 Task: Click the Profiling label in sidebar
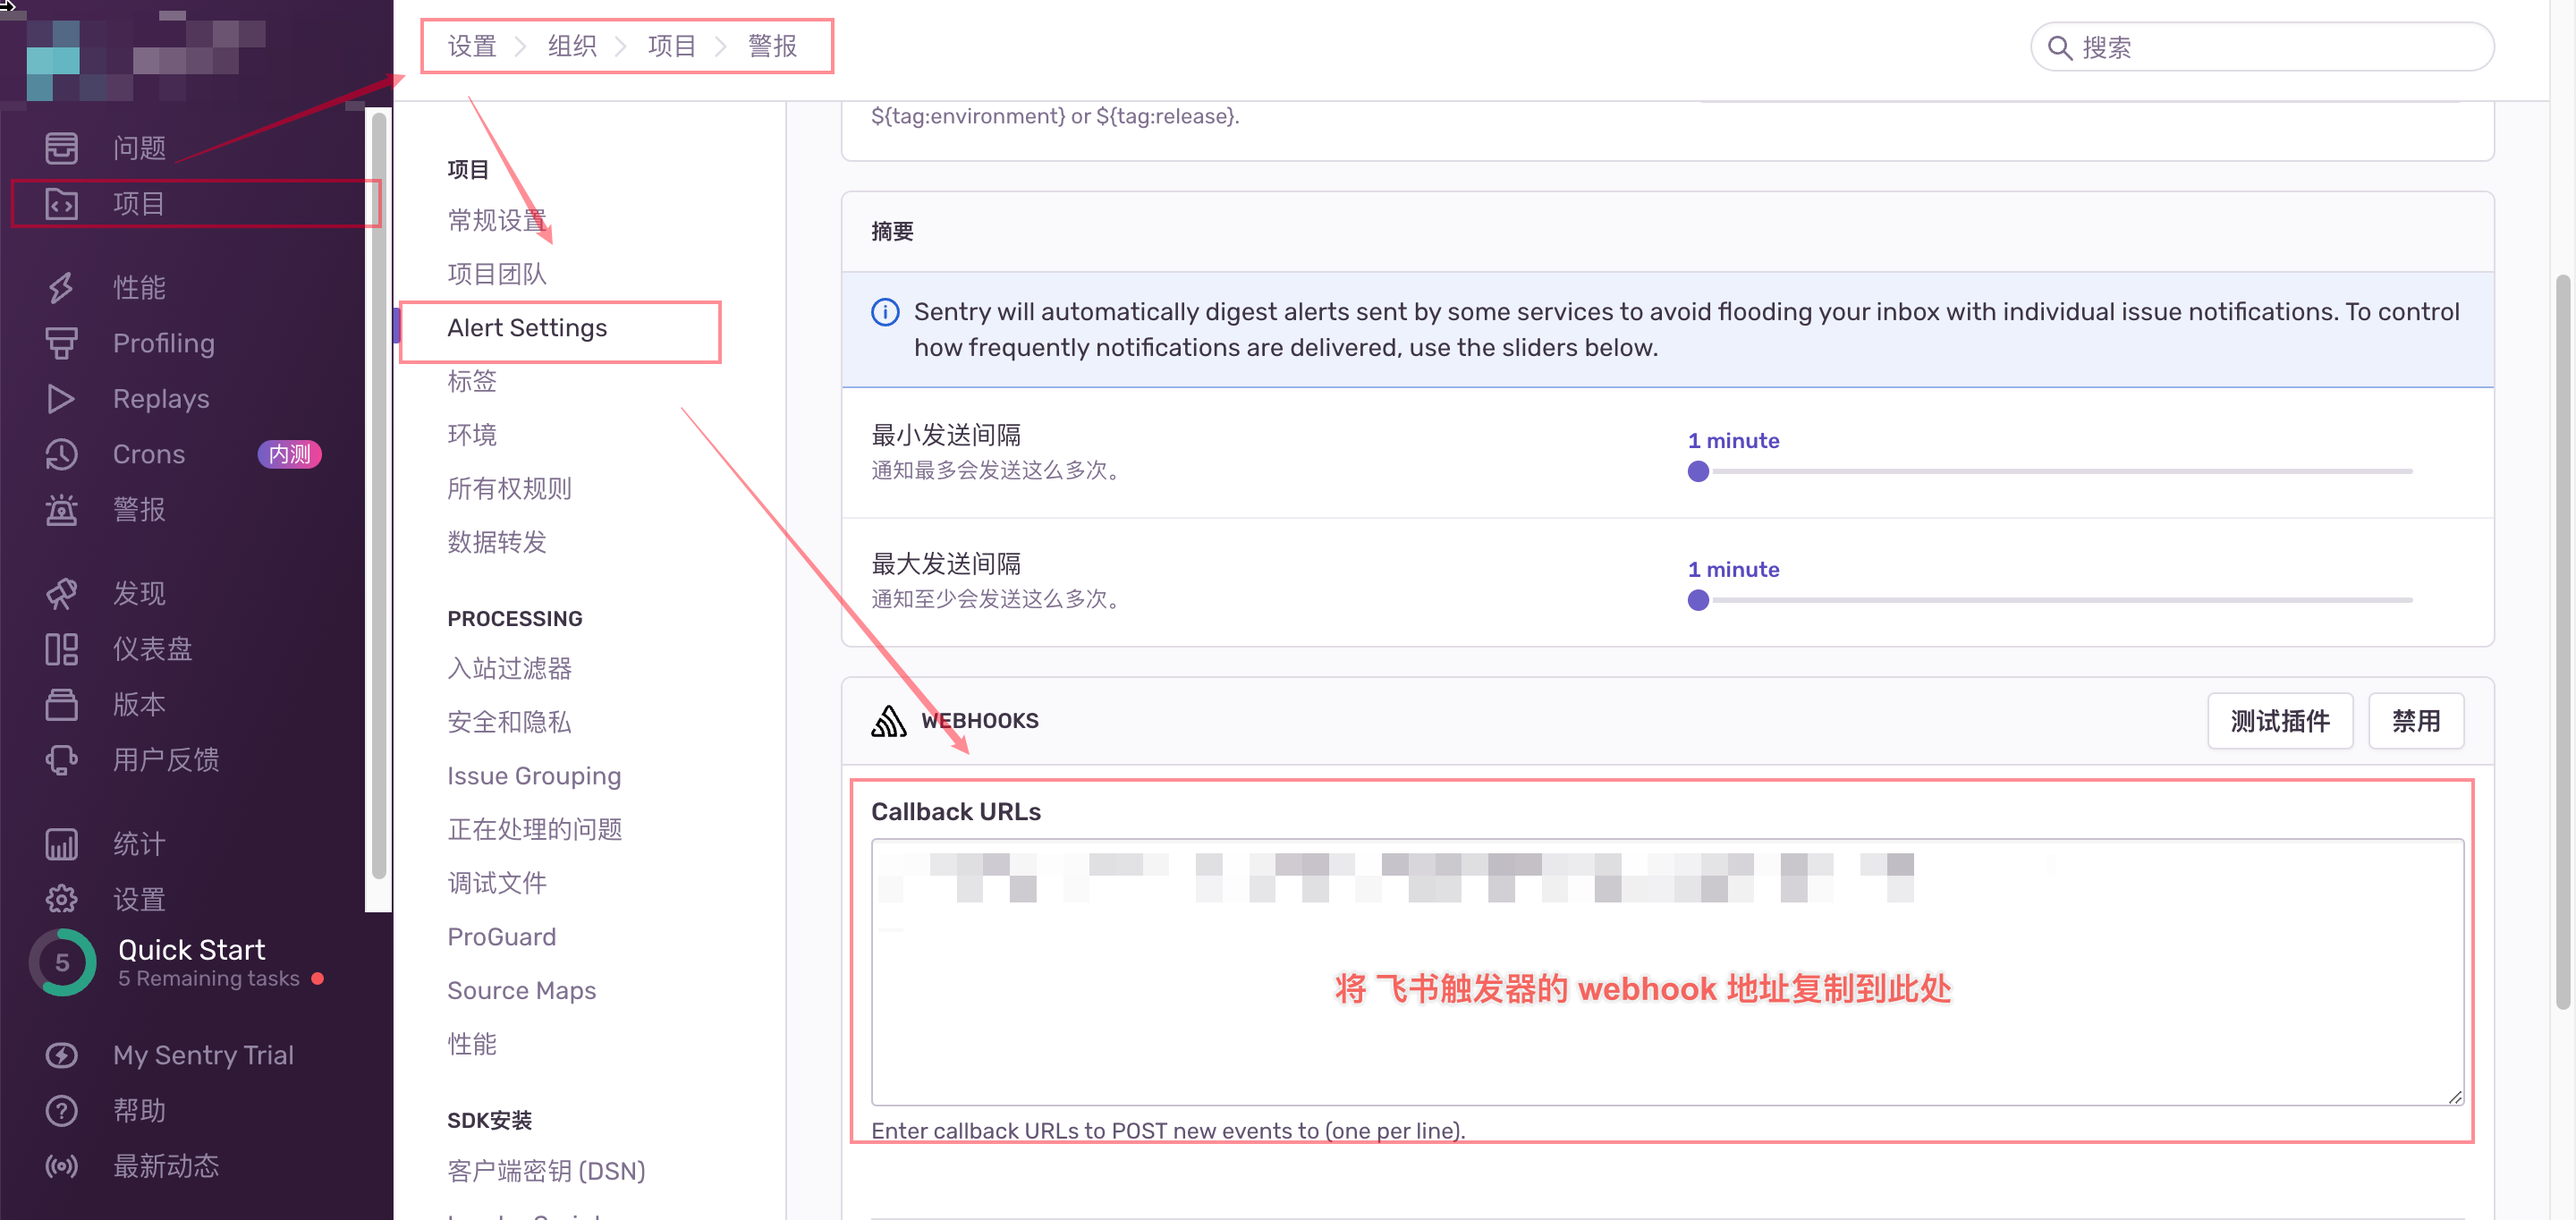click(x=164, y=343)
